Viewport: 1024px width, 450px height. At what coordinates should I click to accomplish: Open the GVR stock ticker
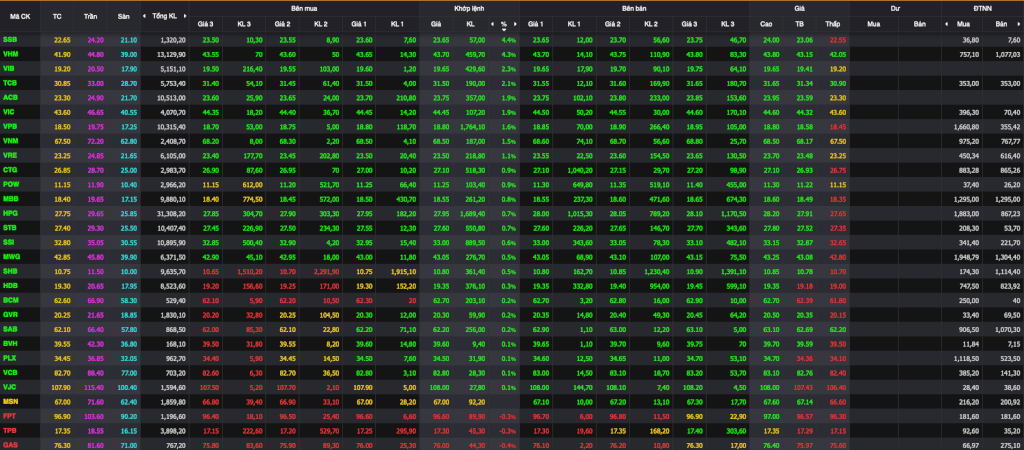[10, 314]
